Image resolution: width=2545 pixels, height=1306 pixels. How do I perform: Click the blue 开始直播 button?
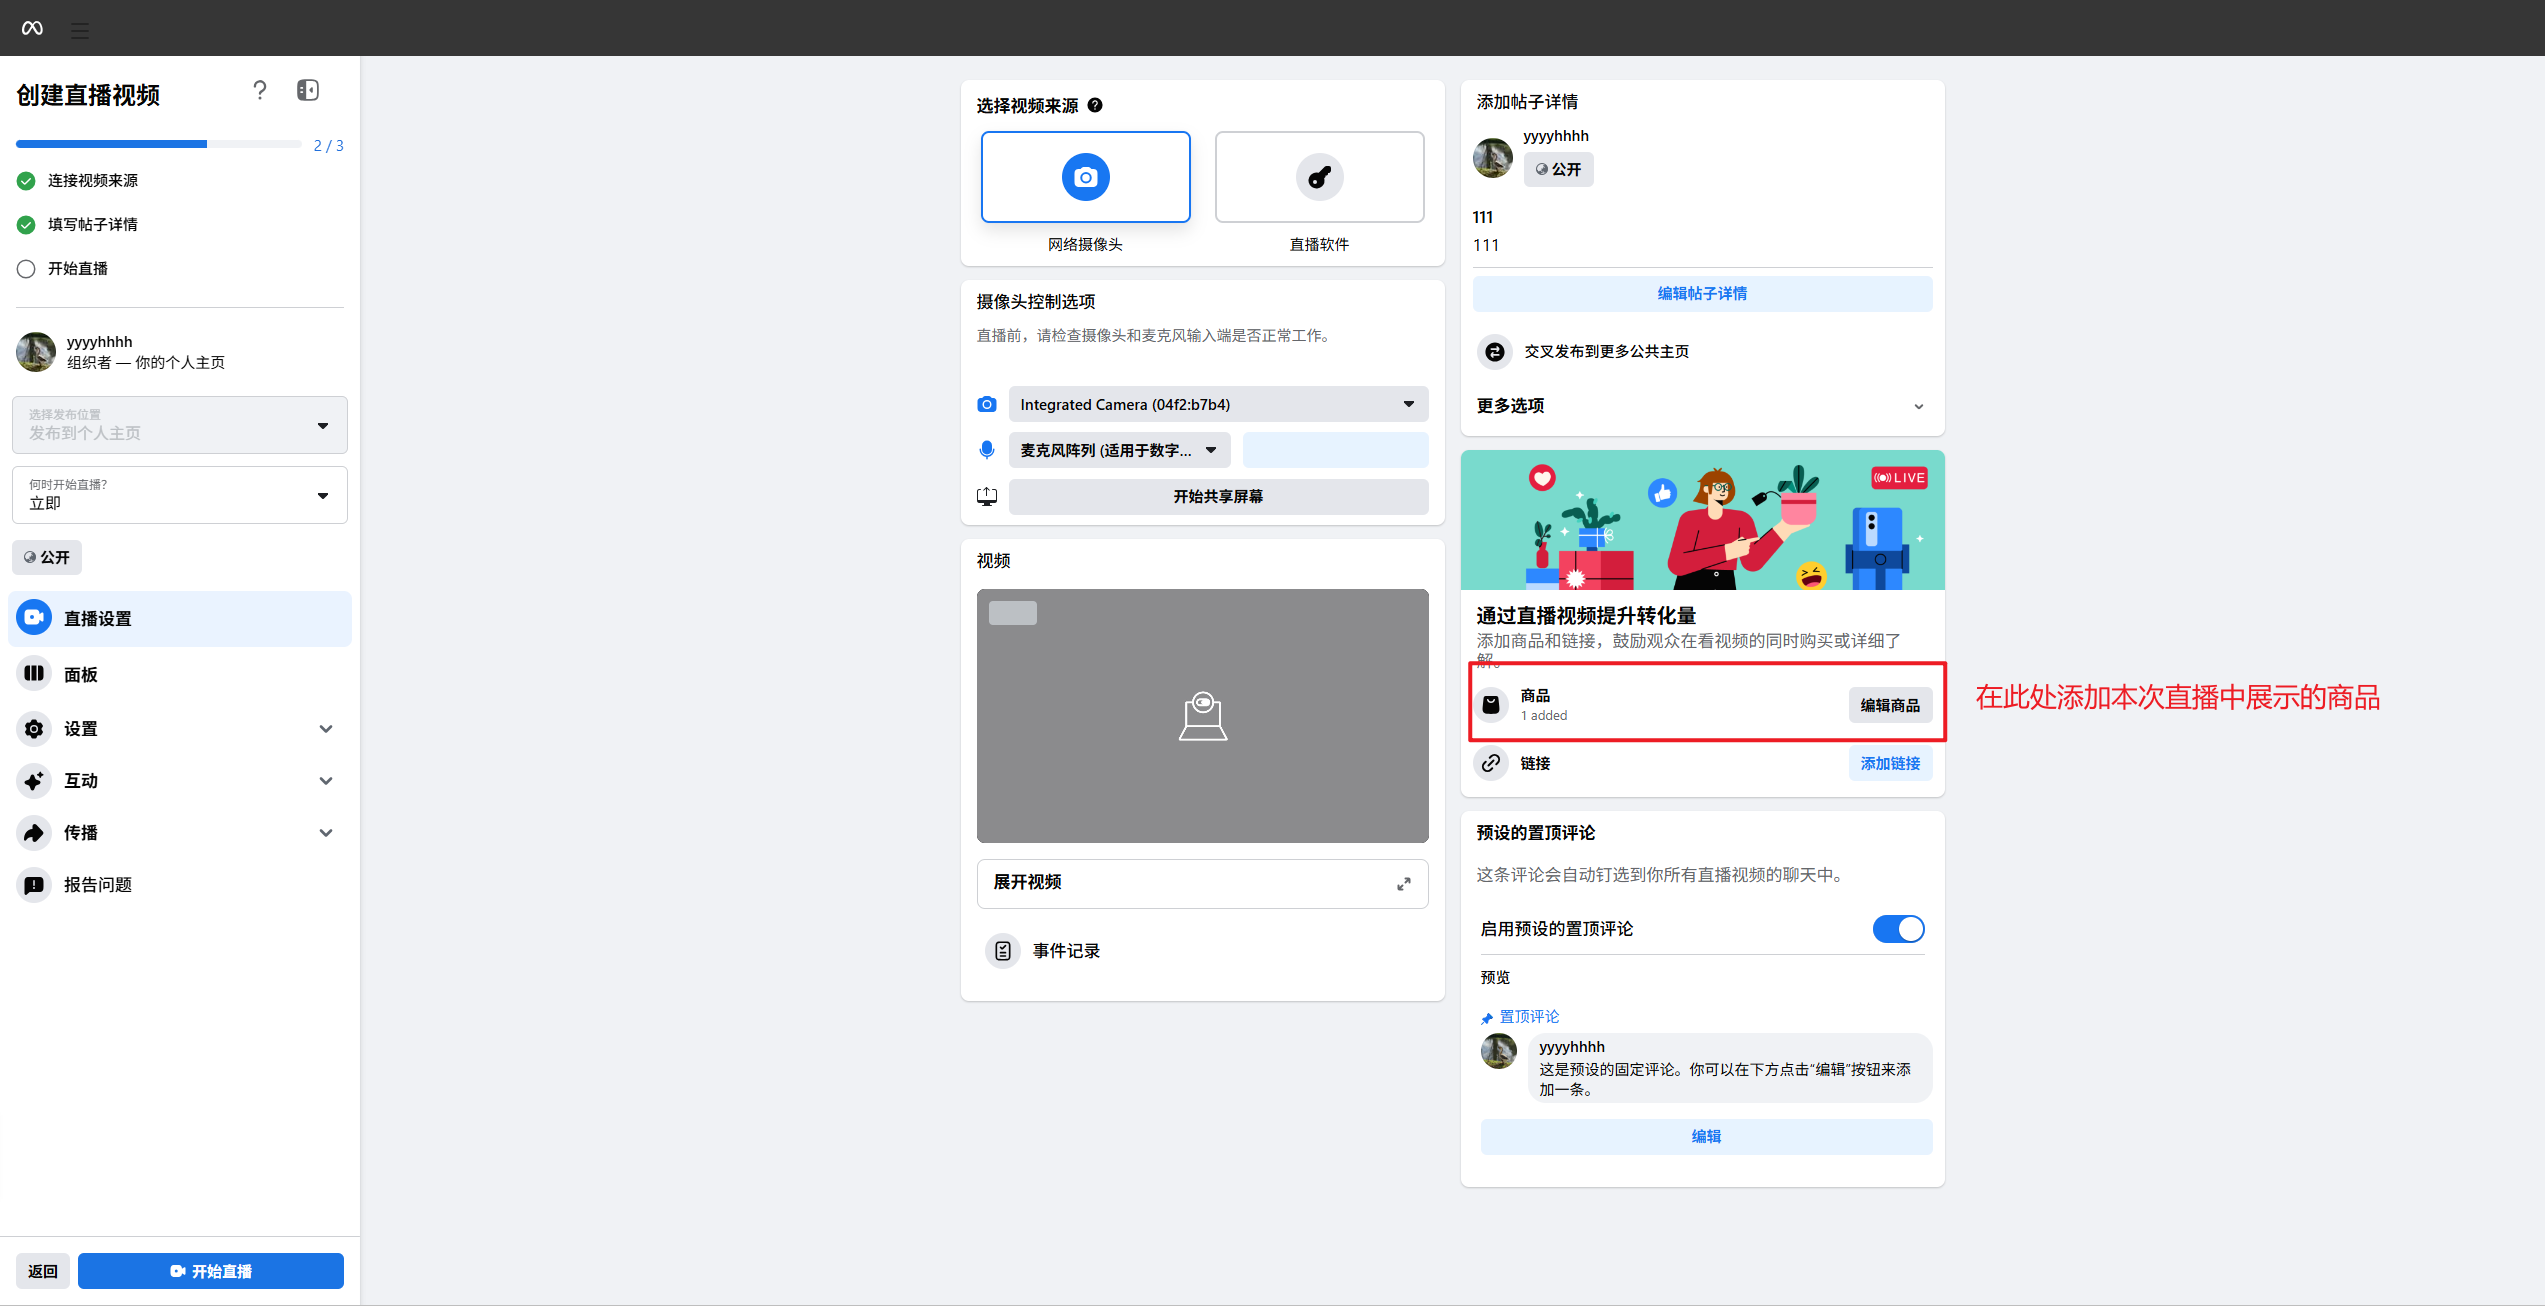[x=211, y=1271]
